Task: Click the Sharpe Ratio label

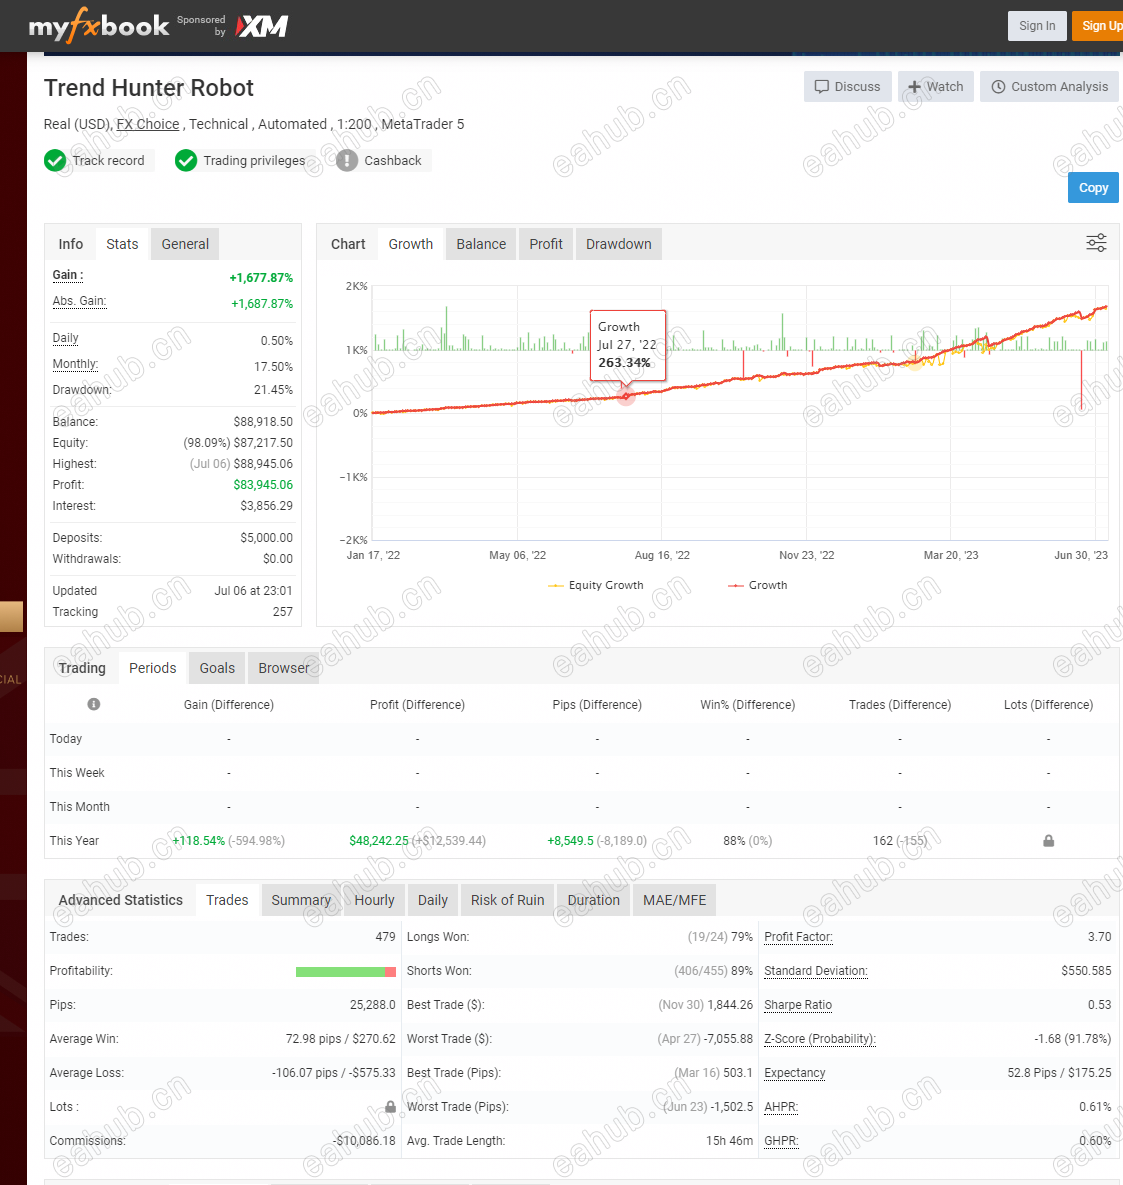Action: click(798, 1004)
